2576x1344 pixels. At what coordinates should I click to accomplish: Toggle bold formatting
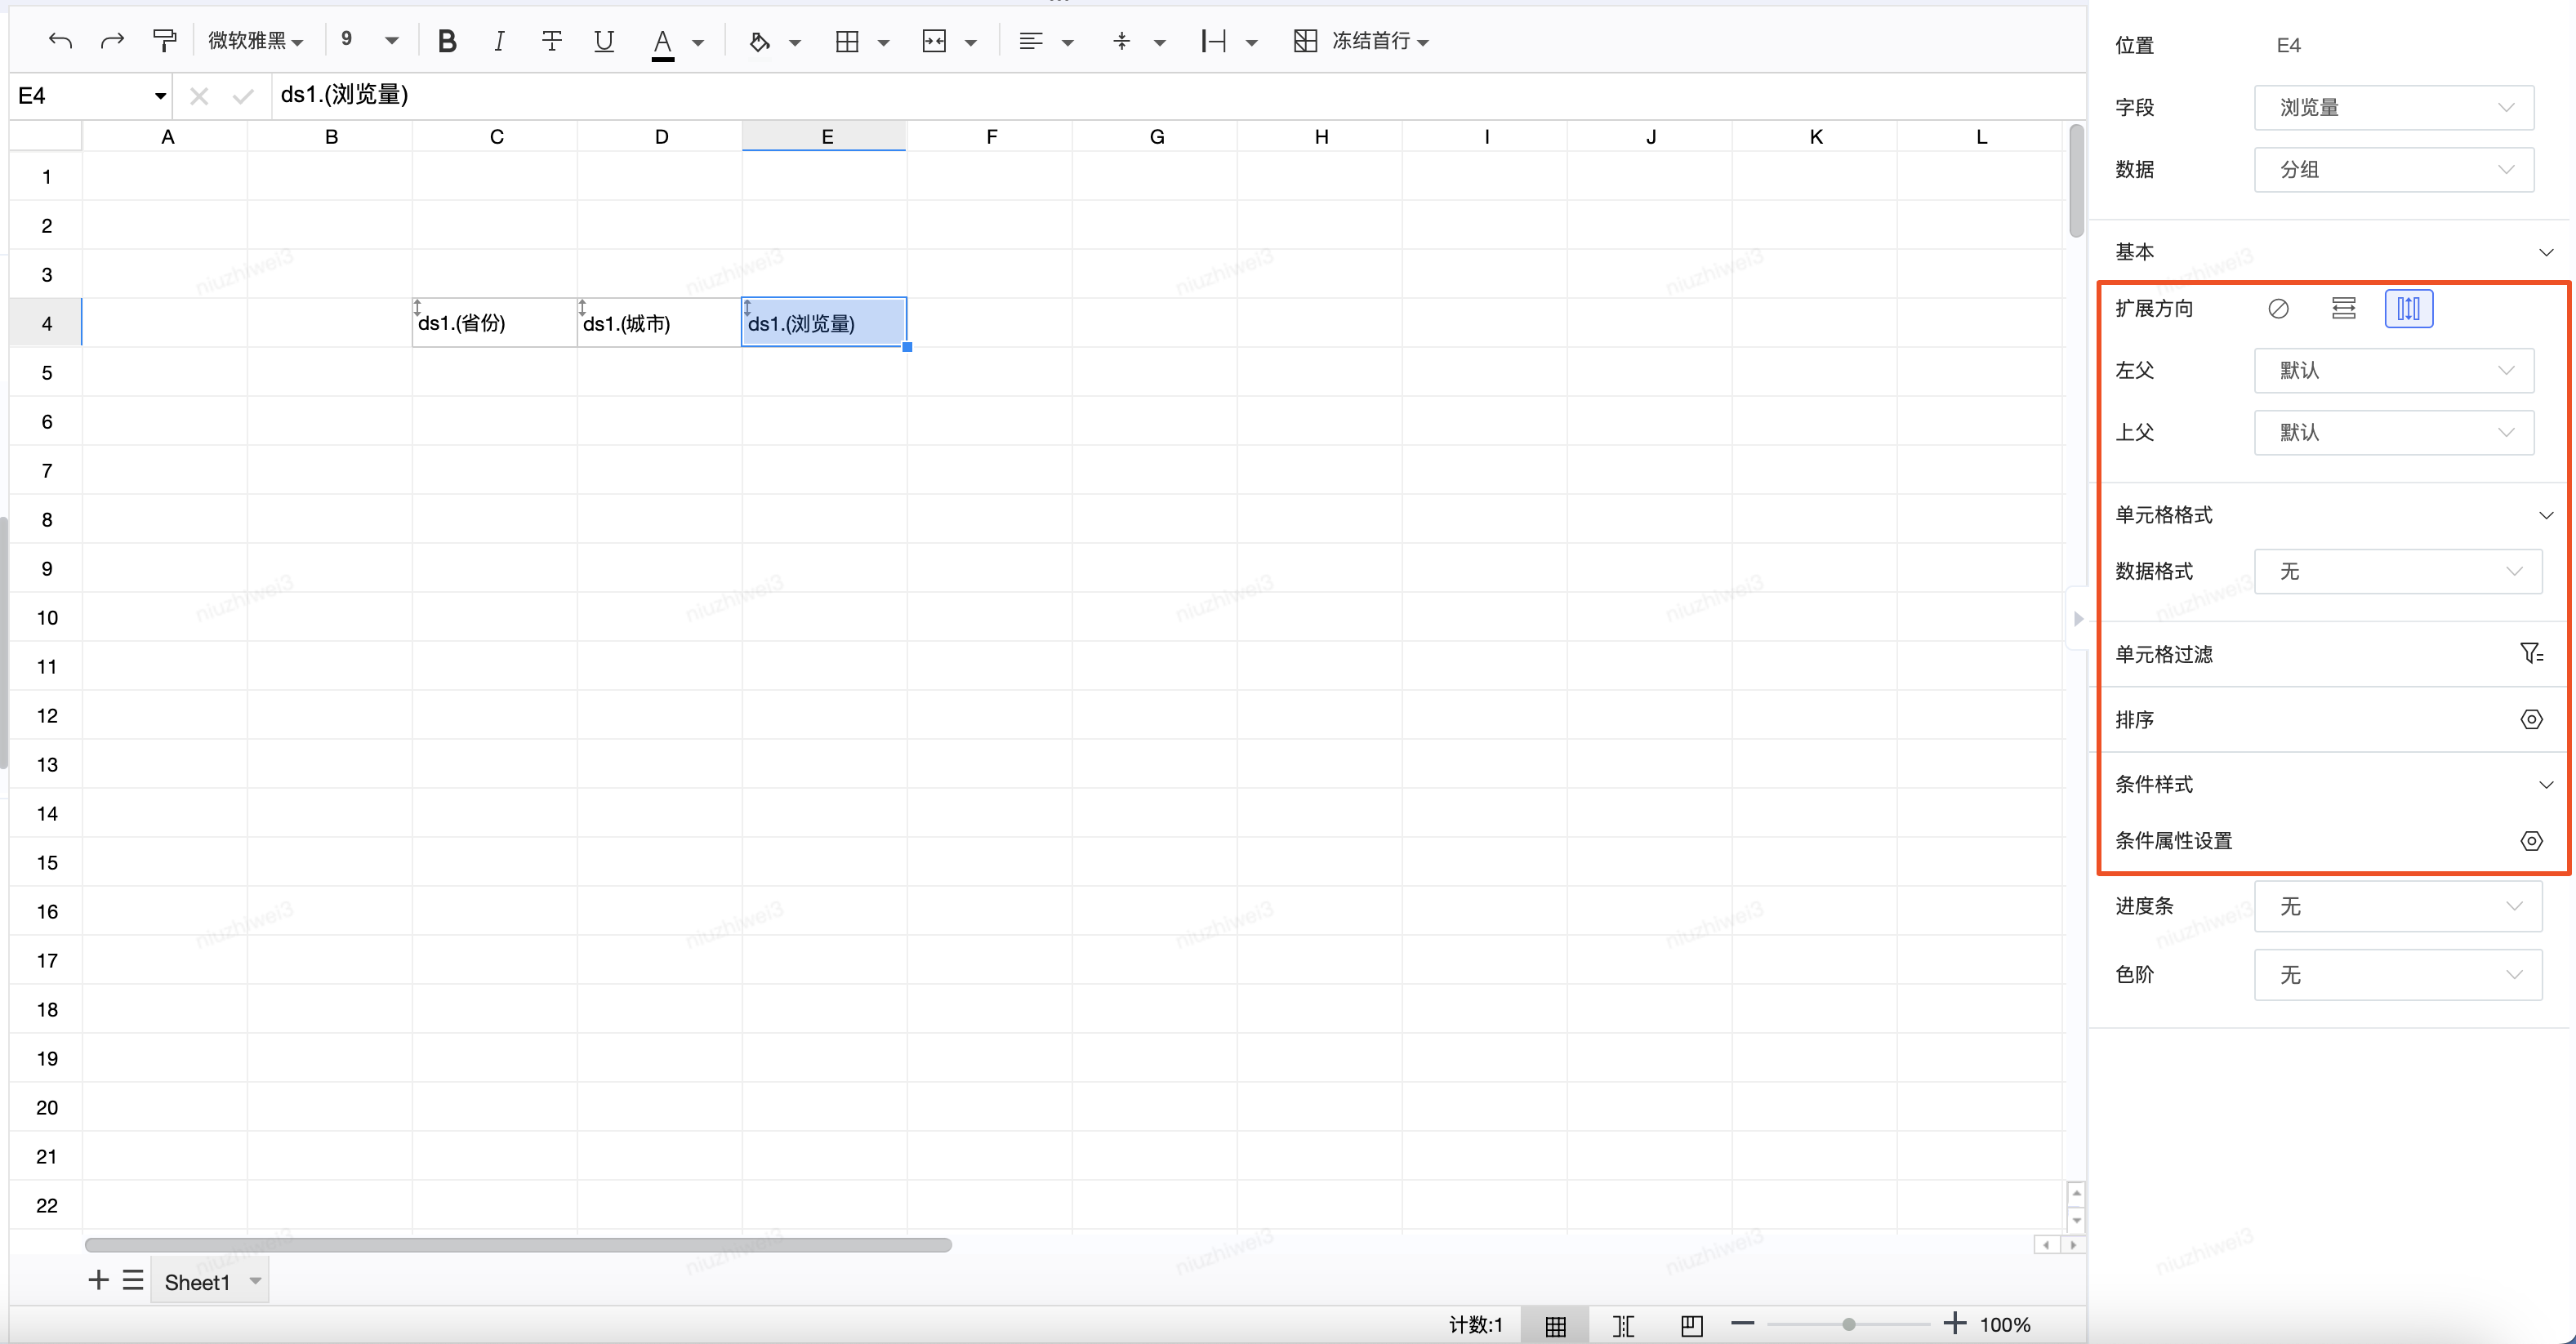click(x=447, y=41)
